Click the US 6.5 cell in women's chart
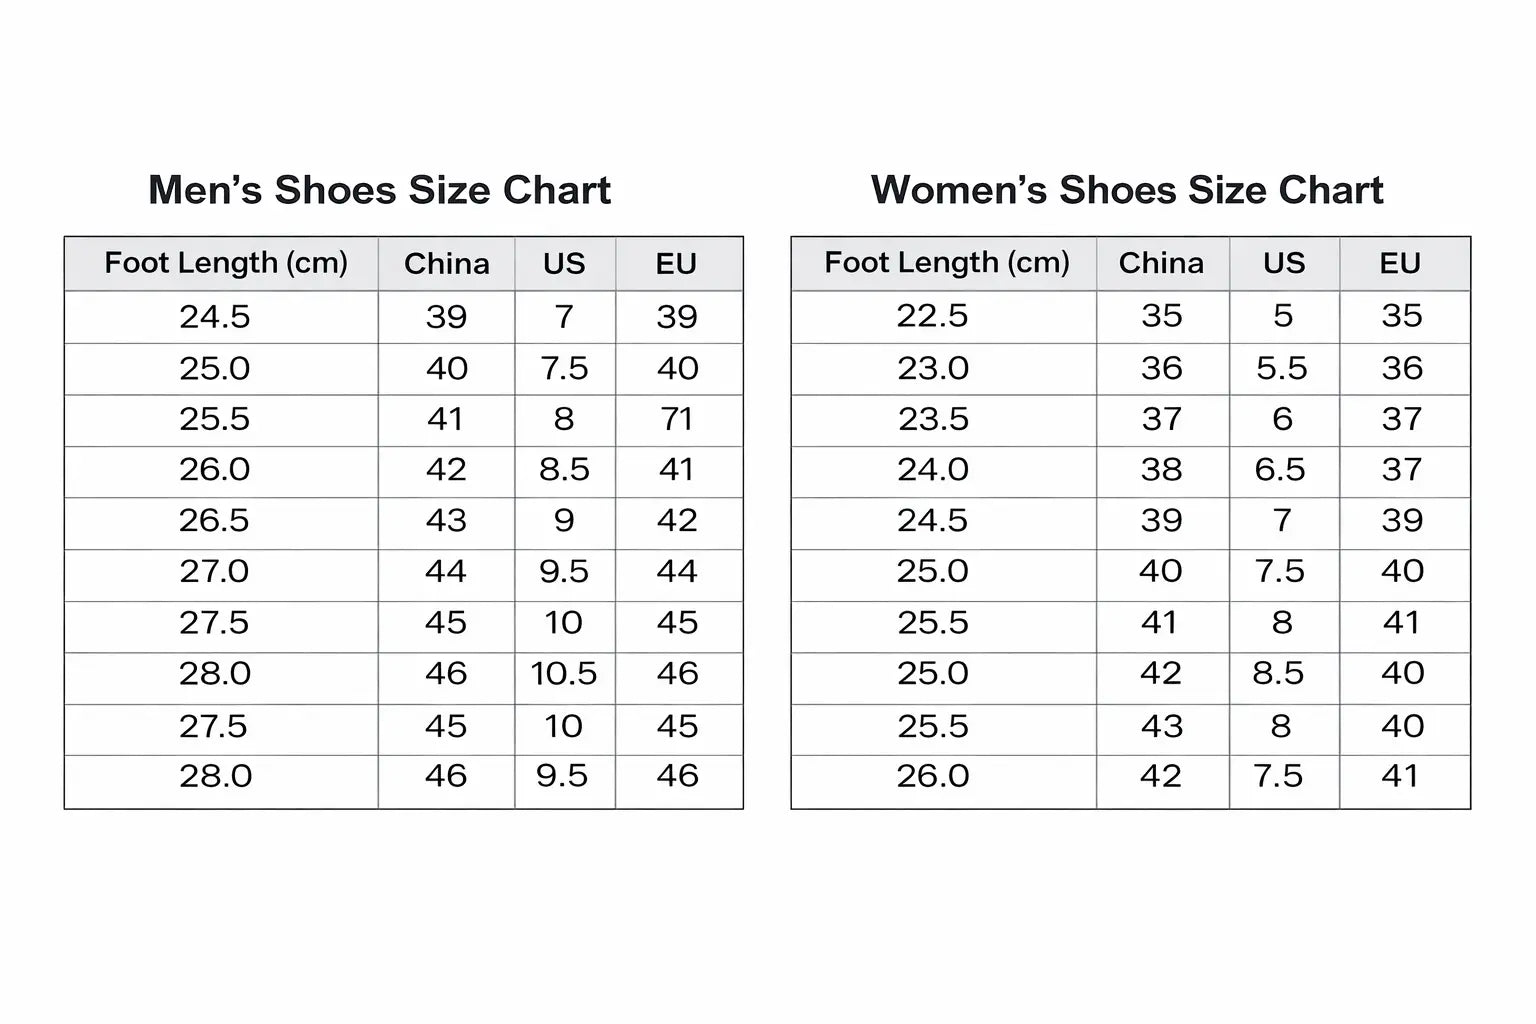The image size is (1536, 1024). [1281, 470]
